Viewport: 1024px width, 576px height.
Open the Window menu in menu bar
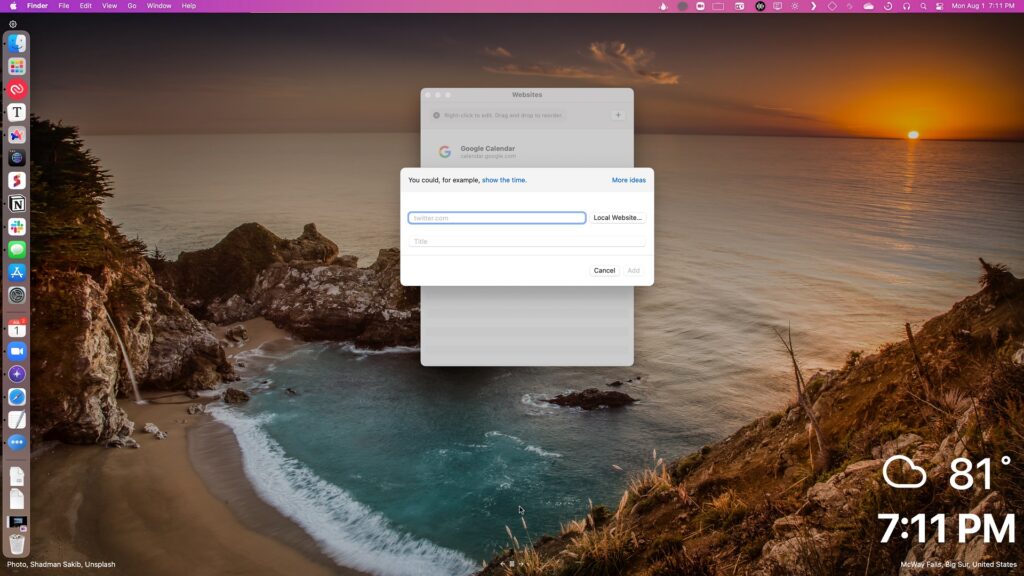pos(159,6)
